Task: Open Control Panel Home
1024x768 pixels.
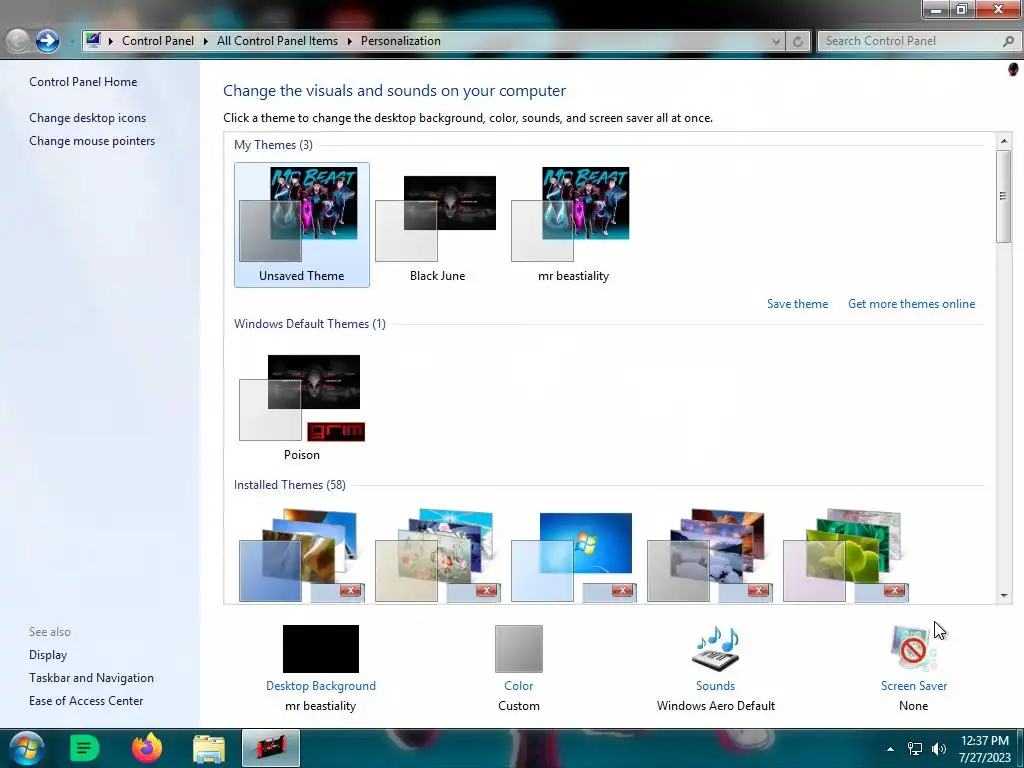Action: [x=83, y=82]
